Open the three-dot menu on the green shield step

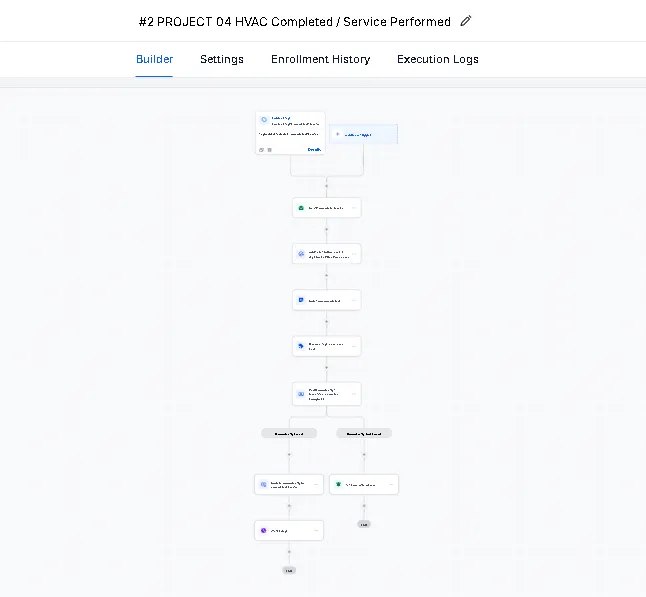pyautogui.click(x=391, y=485)
